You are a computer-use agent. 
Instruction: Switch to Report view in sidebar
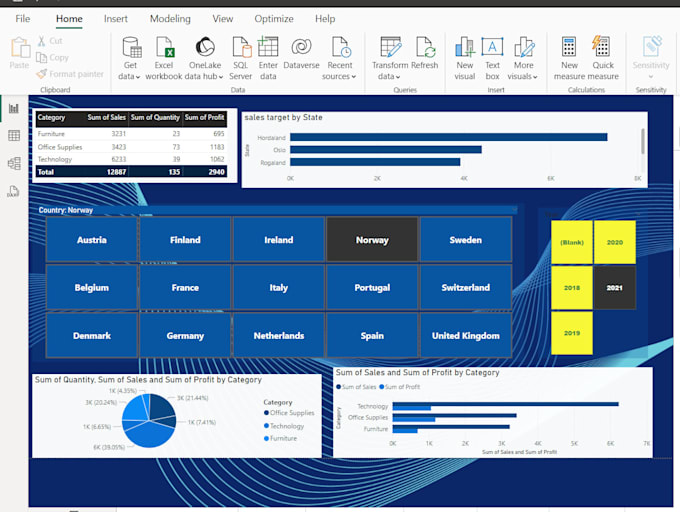(x=14, y=108)
